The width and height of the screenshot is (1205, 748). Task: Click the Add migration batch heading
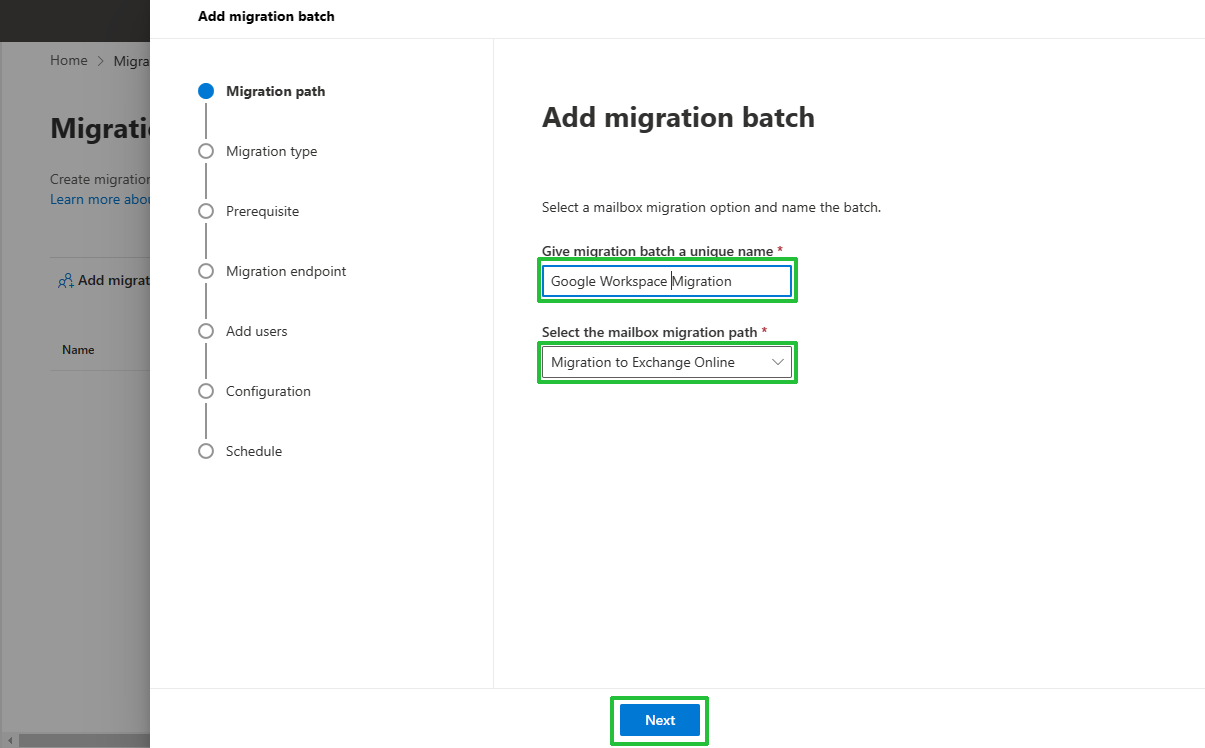click(678, 118)
